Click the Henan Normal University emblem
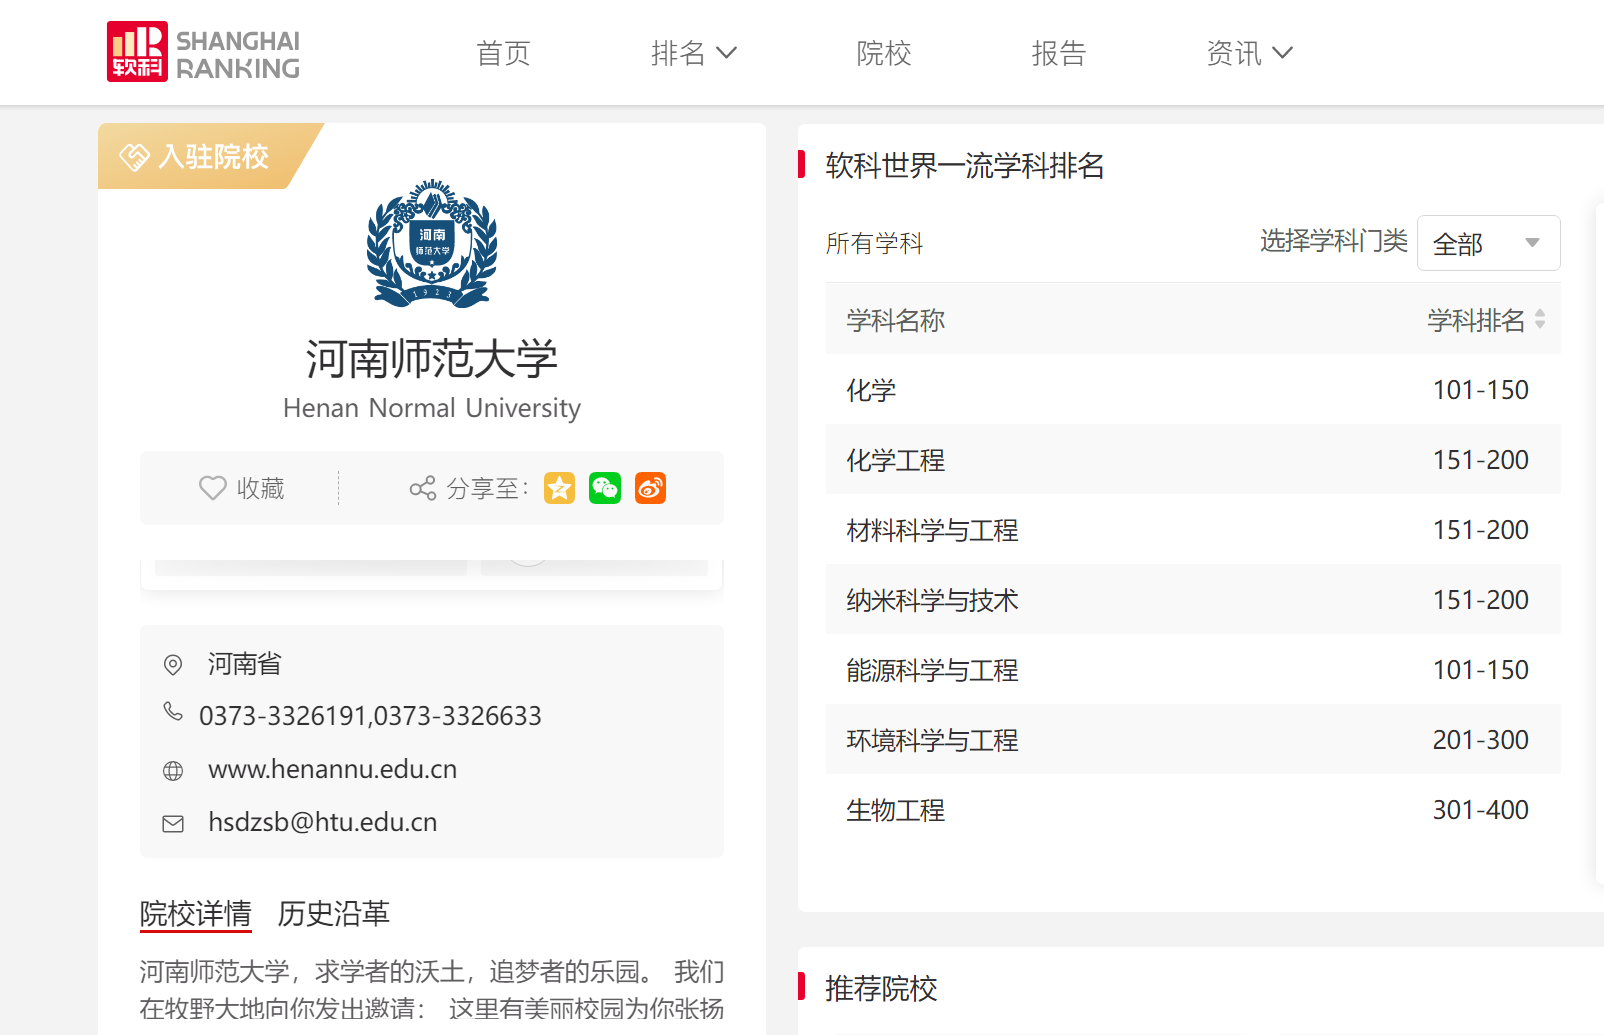1604x1035 pixels. (432, 243)
